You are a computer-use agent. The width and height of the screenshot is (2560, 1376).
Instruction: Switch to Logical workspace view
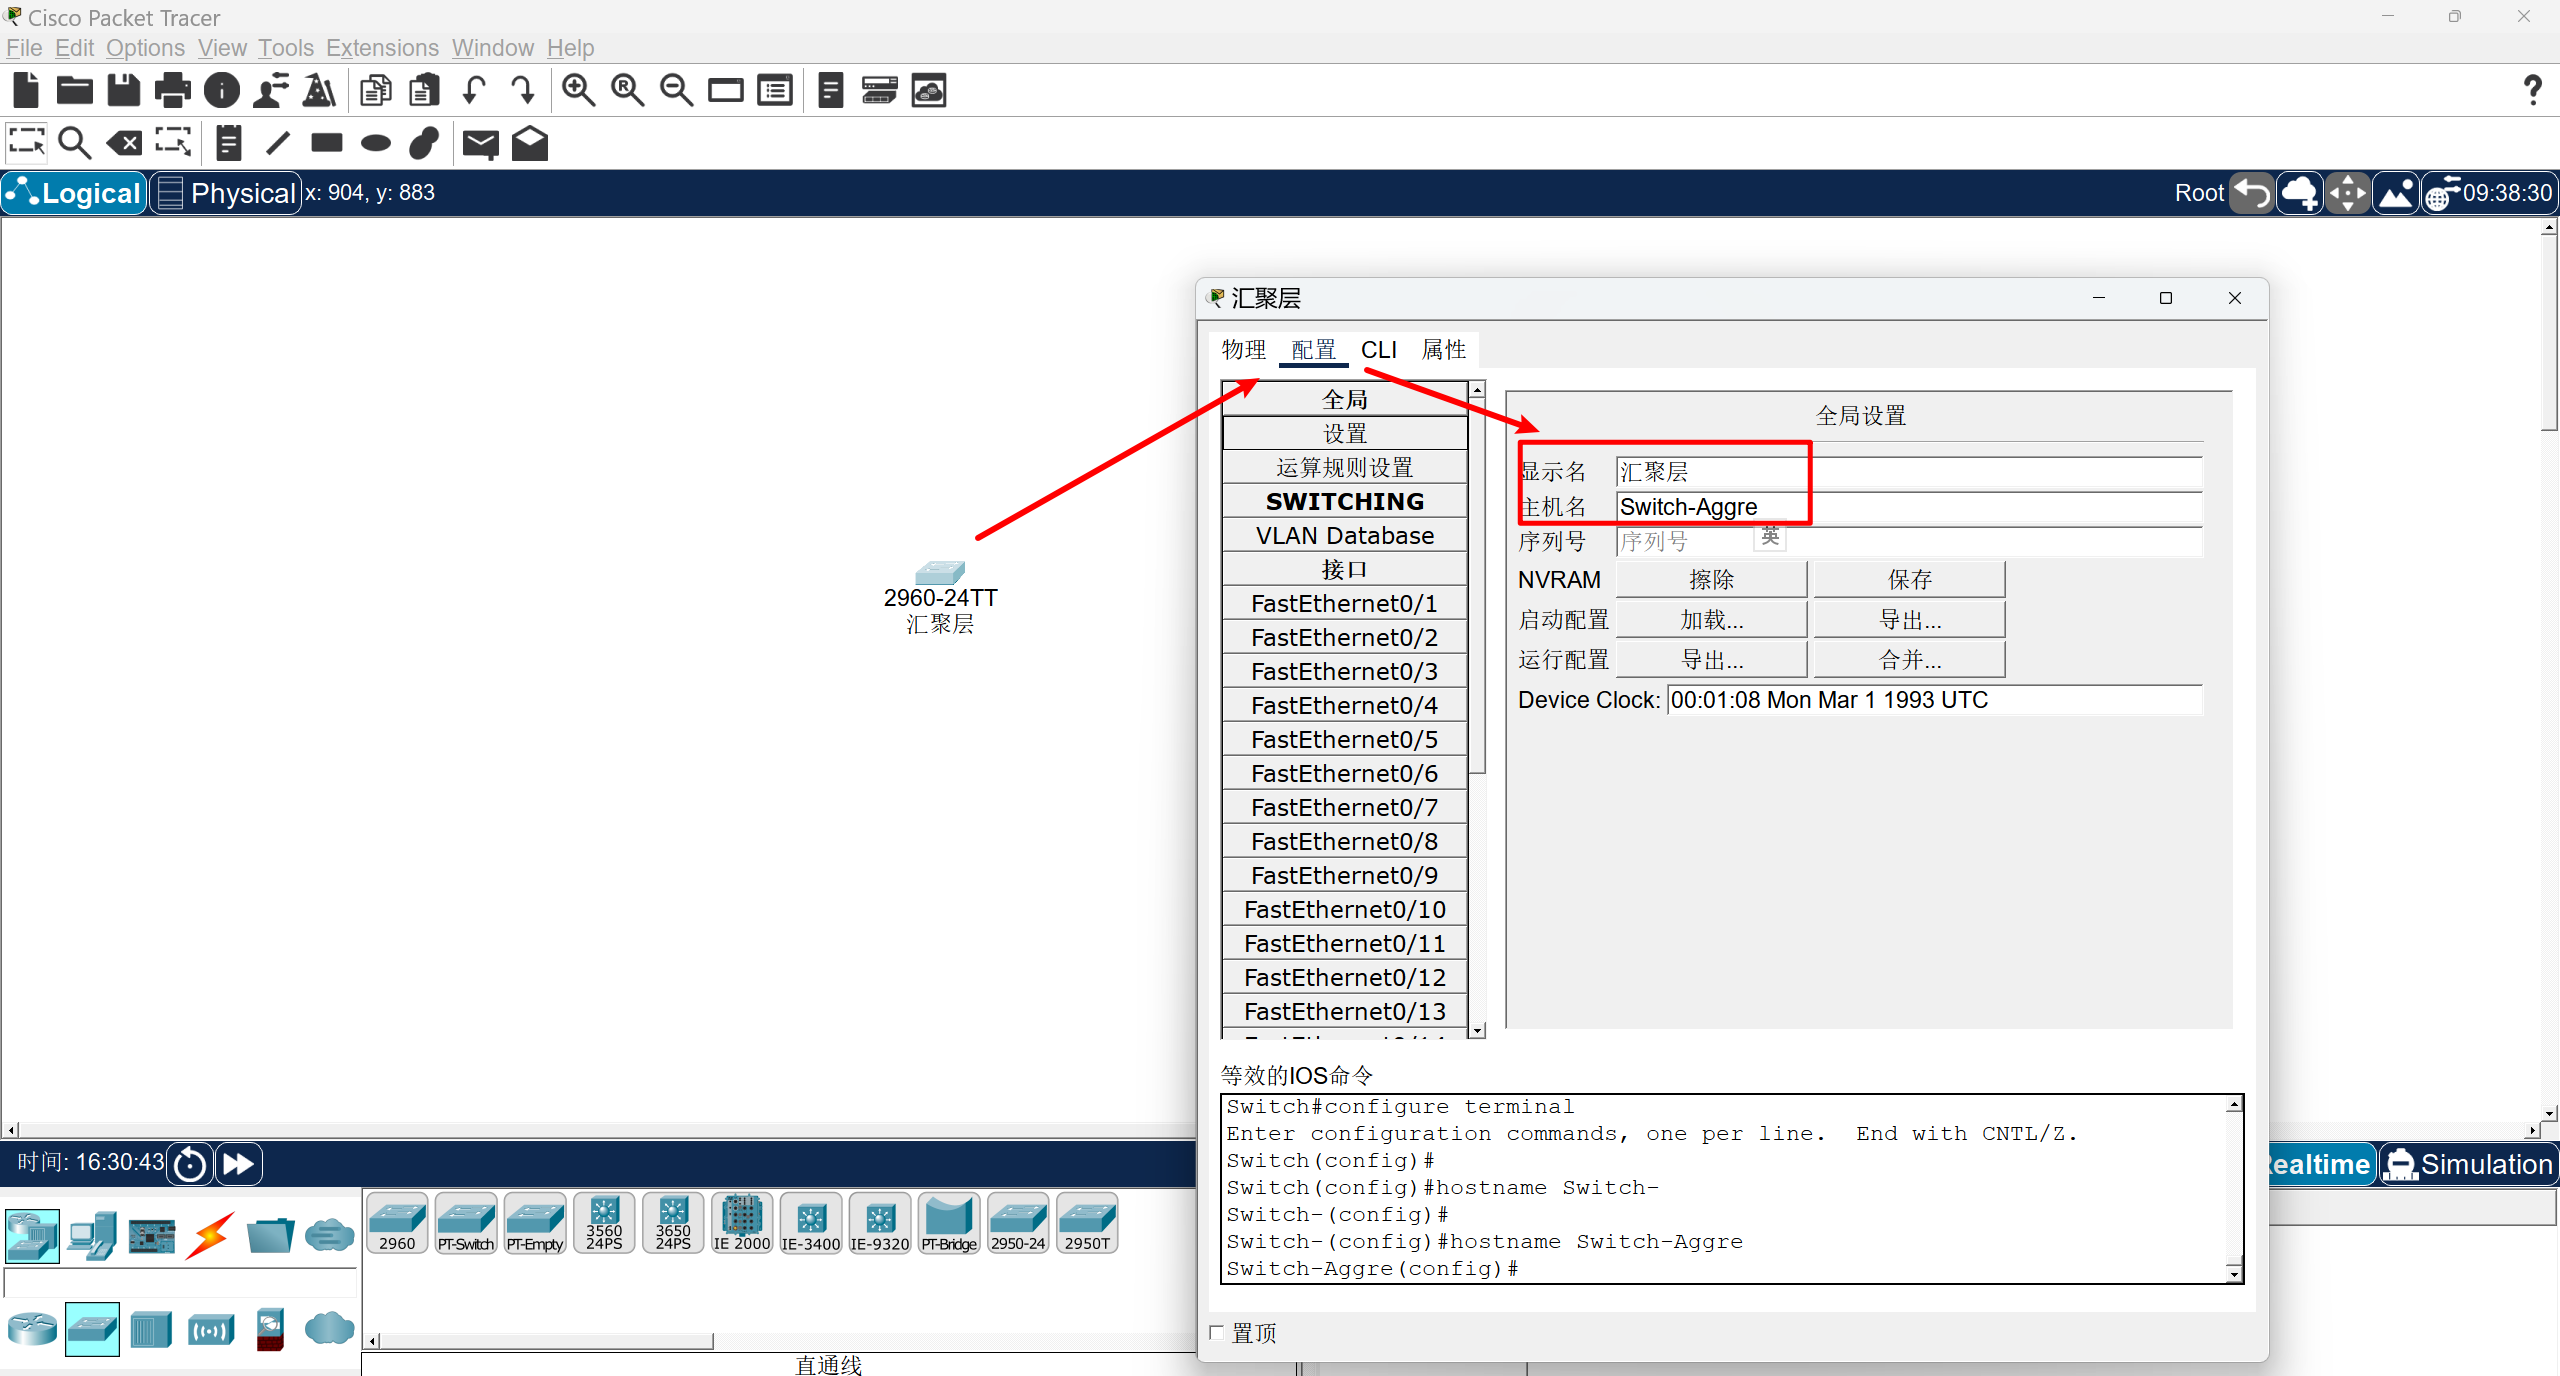(74, 193)
